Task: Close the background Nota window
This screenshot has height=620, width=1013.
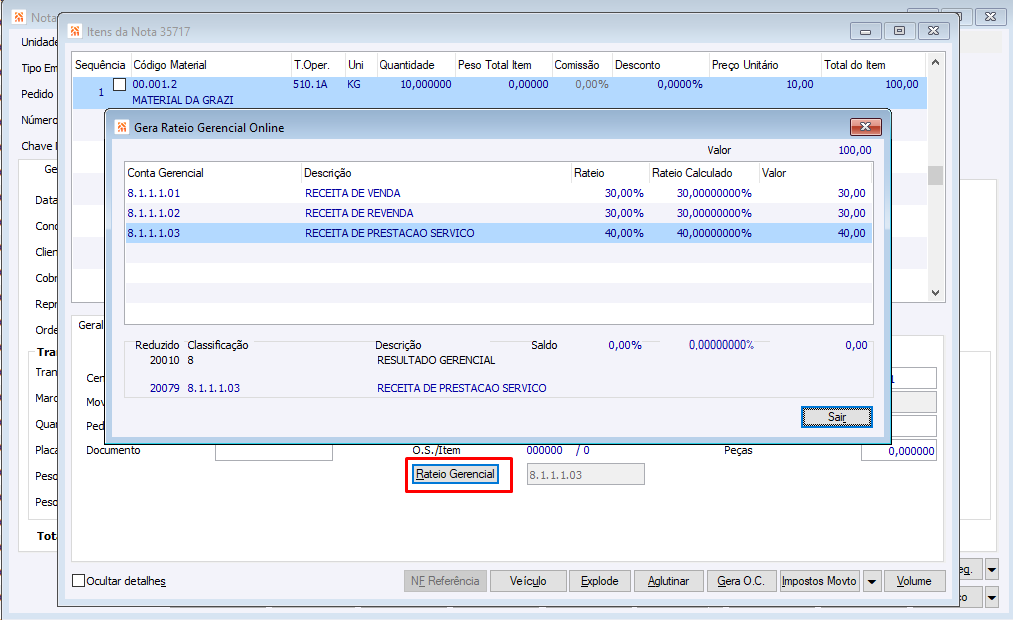Action: pyautogui.click(x=990, y=17)
